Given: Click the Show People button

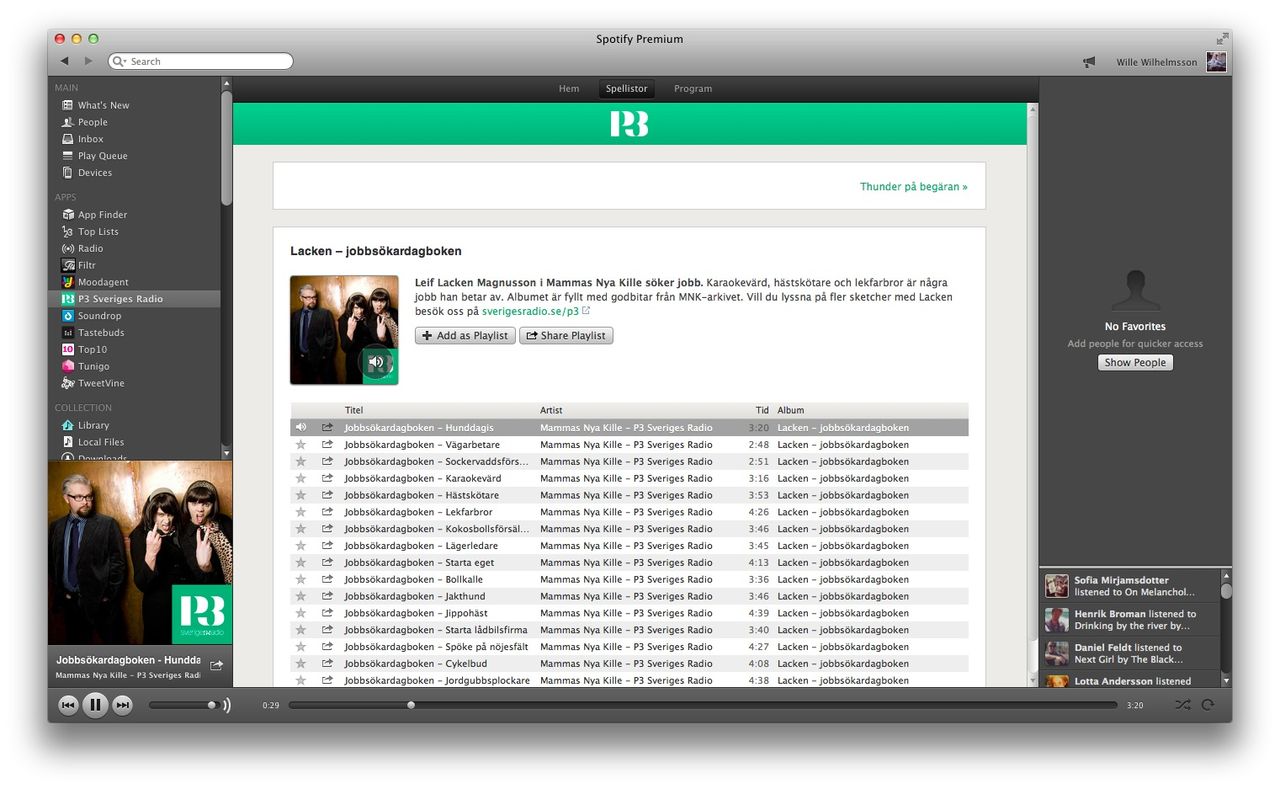Looking at the screenshot, I should [x=1135, y=363].
